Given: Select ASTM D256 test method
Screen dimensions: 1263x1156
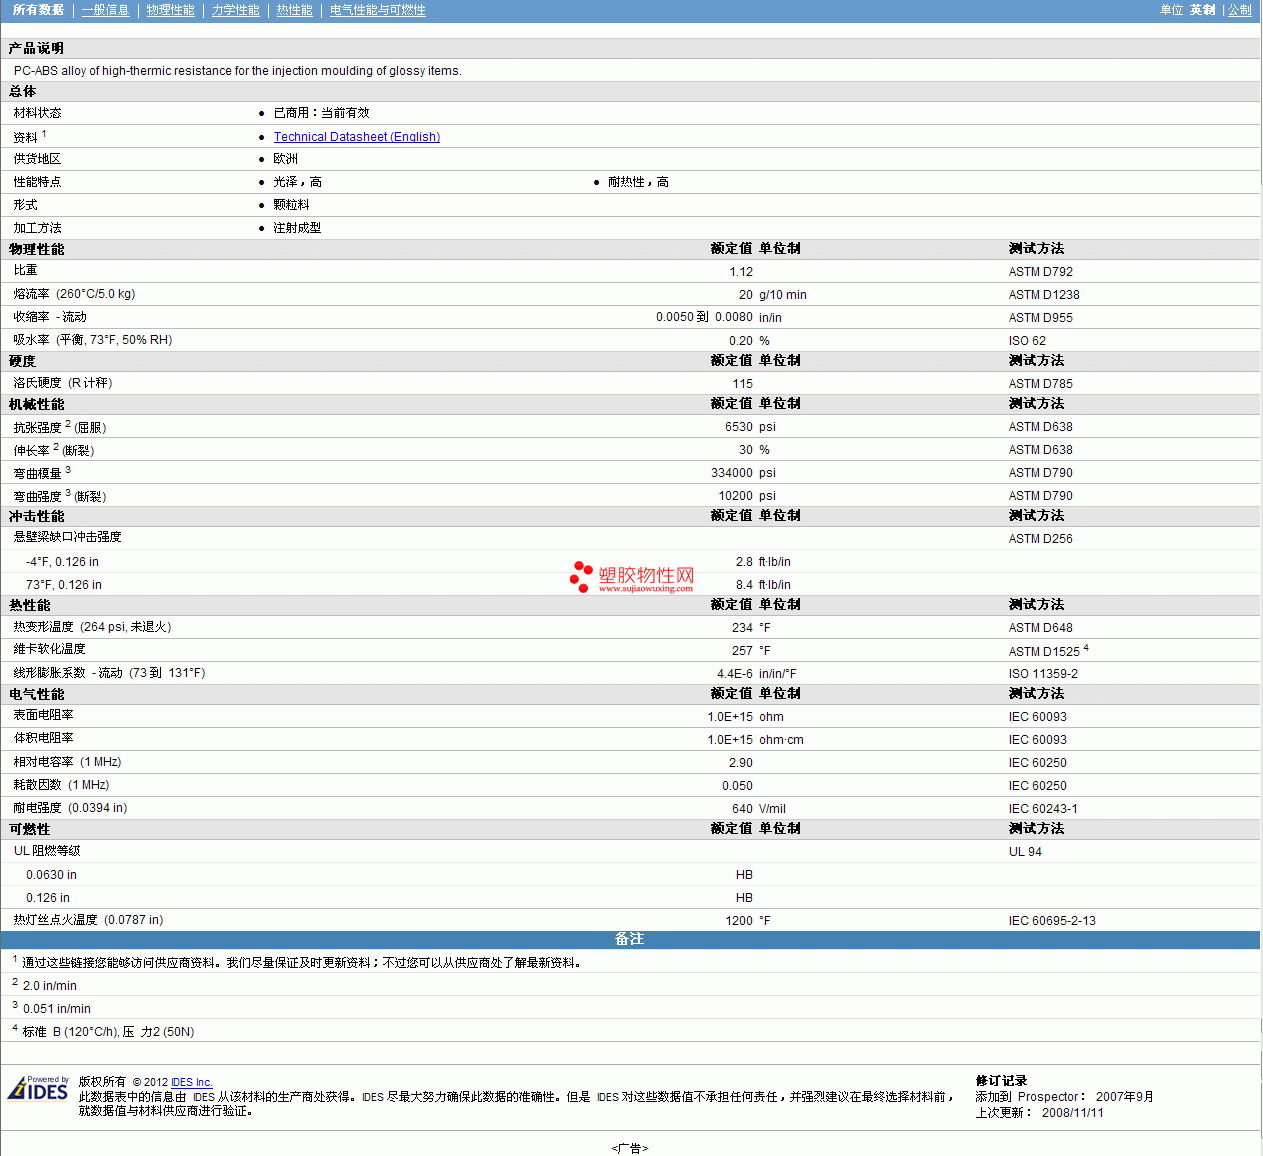Looking at the screenshot, I should (1041, 539).
